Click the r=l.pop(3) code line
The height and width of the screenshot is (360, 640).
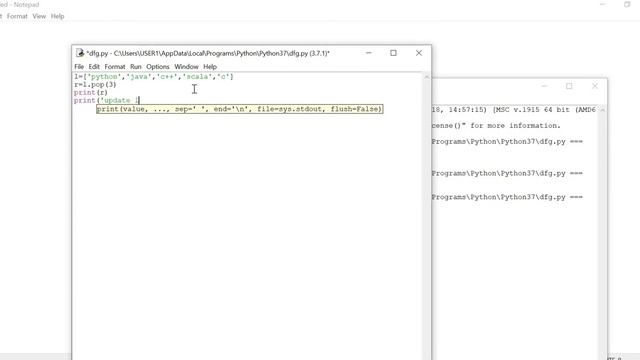(x=95, y=84)
